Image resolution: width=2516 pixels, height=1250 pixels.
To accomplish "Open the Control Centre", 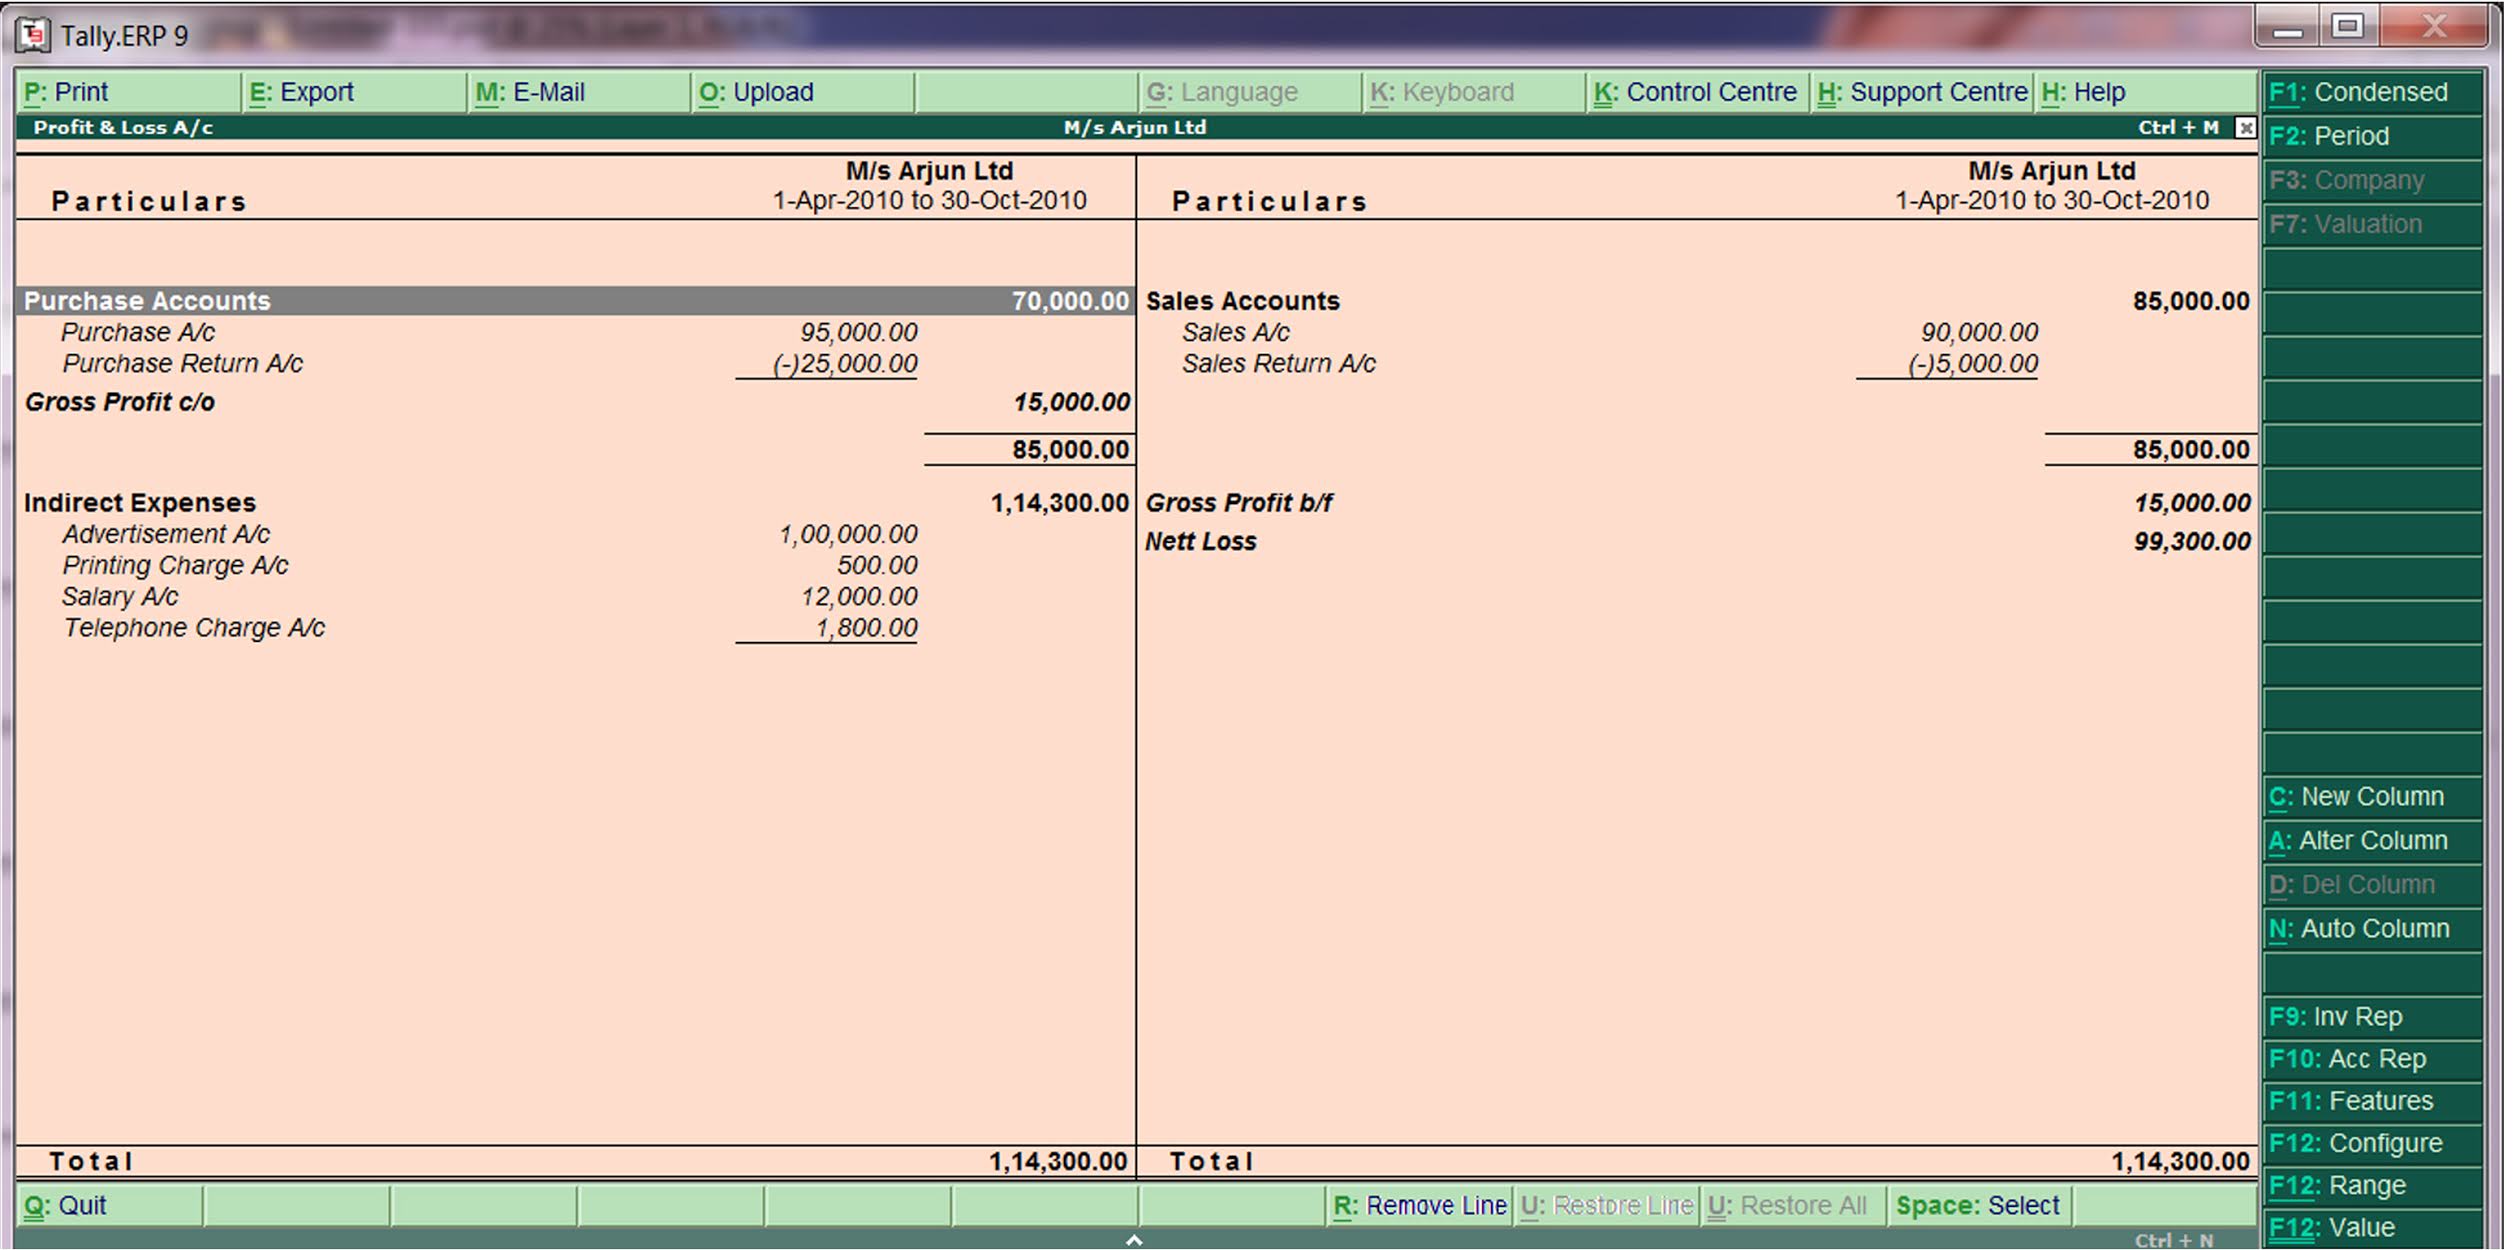I will point(1696,91).
